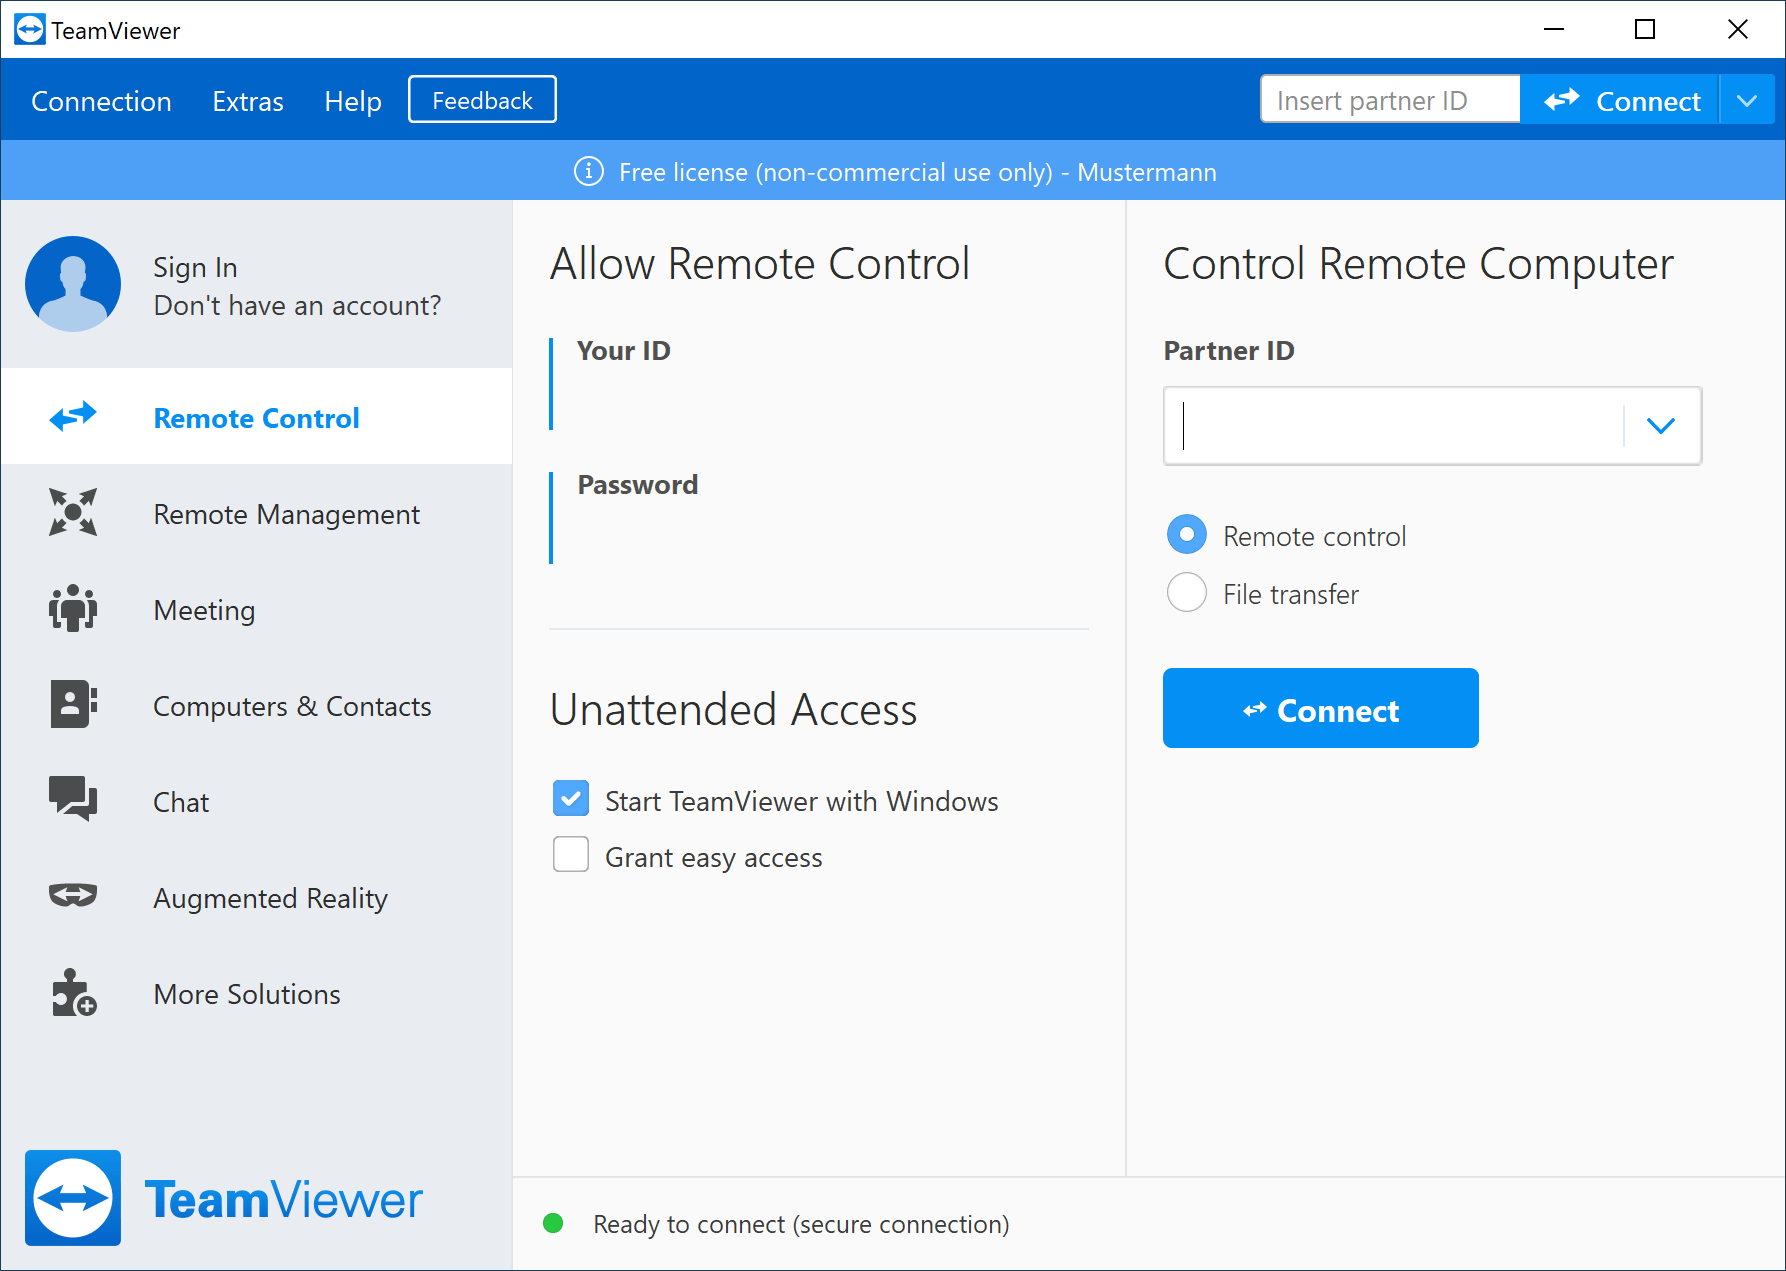Click the profile avatar icon
This screenshot has width=1786, height=1271.
pyautogui.click(x=73, y=284)
